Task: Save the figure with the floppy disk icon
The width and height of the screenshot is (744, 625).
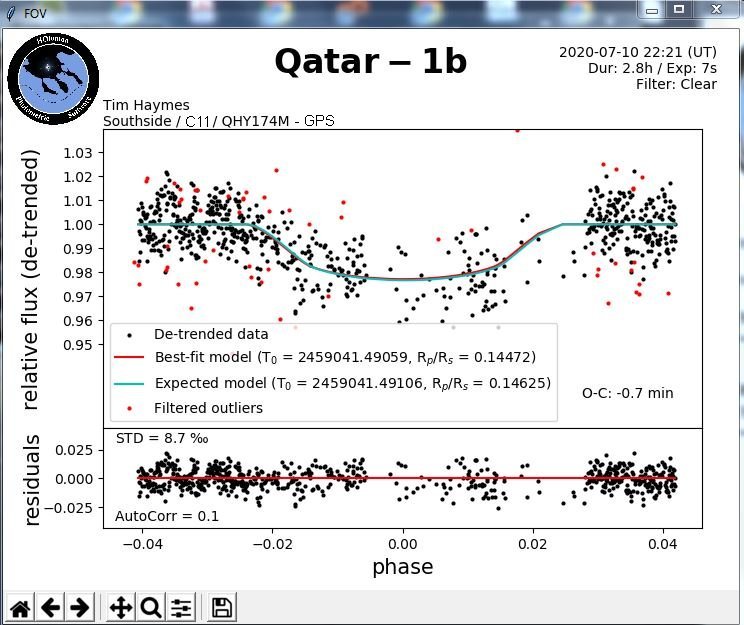Action: [222, 607]
